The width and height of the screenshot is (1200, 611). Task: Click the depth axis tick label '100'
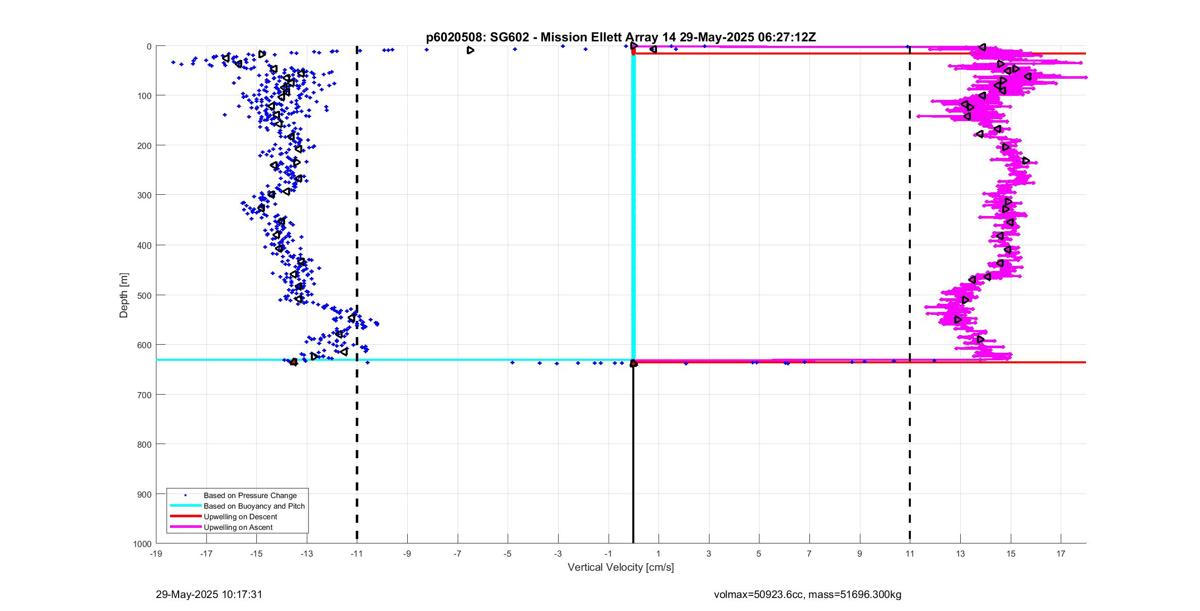click(144, 96)
